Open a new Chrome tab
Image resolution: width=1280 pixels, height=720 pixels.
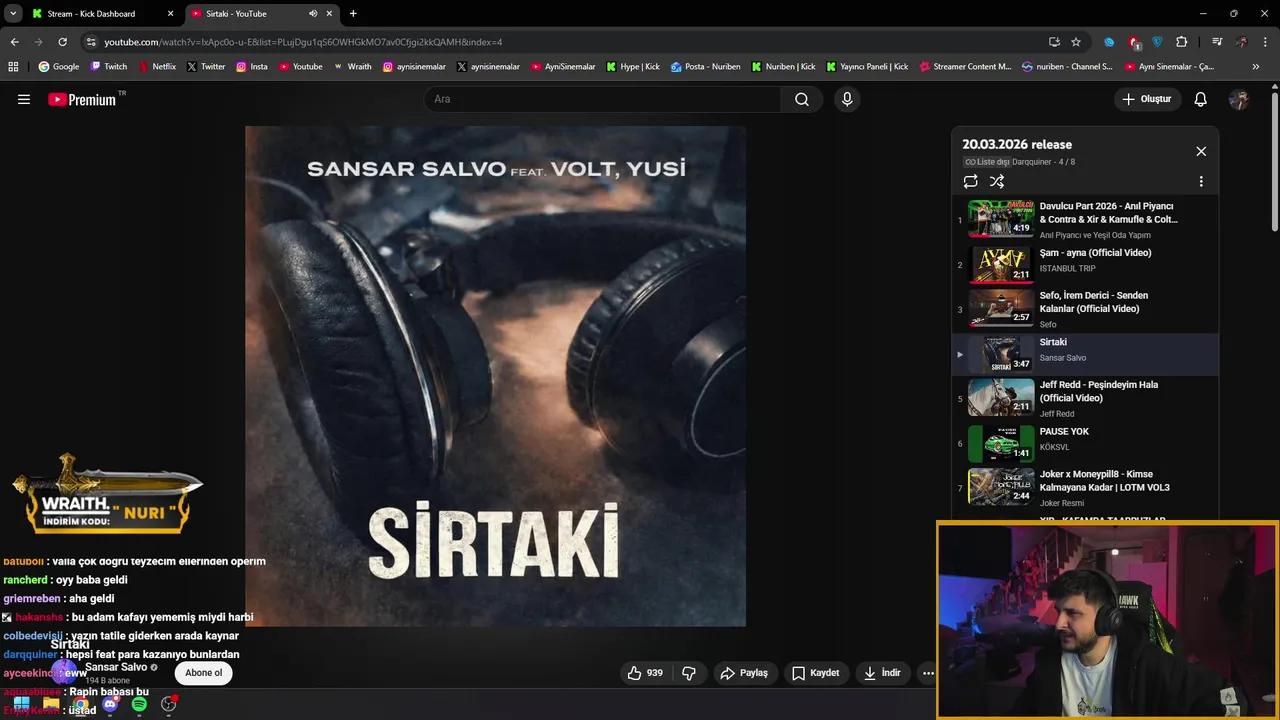coord(353,14)
